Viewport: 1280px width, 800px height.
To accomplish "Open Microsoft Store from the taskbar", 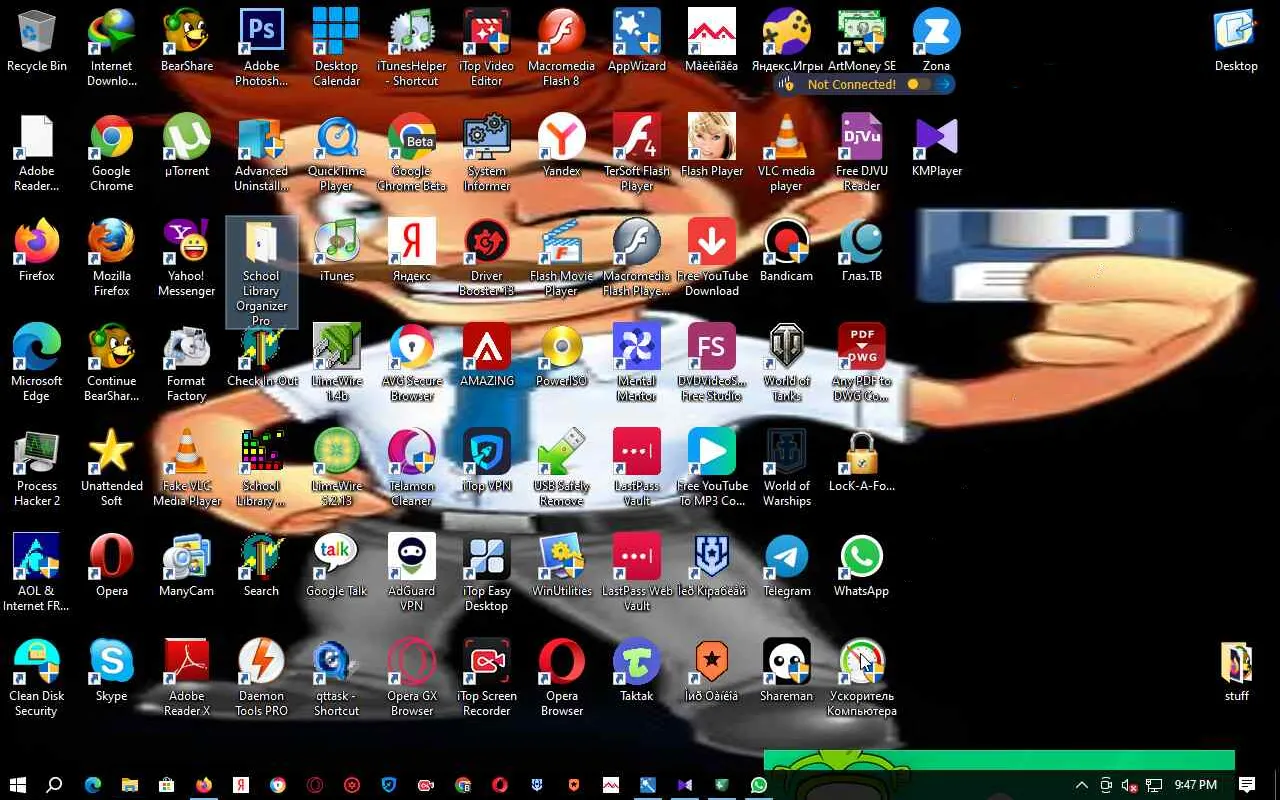I will 167,785.
